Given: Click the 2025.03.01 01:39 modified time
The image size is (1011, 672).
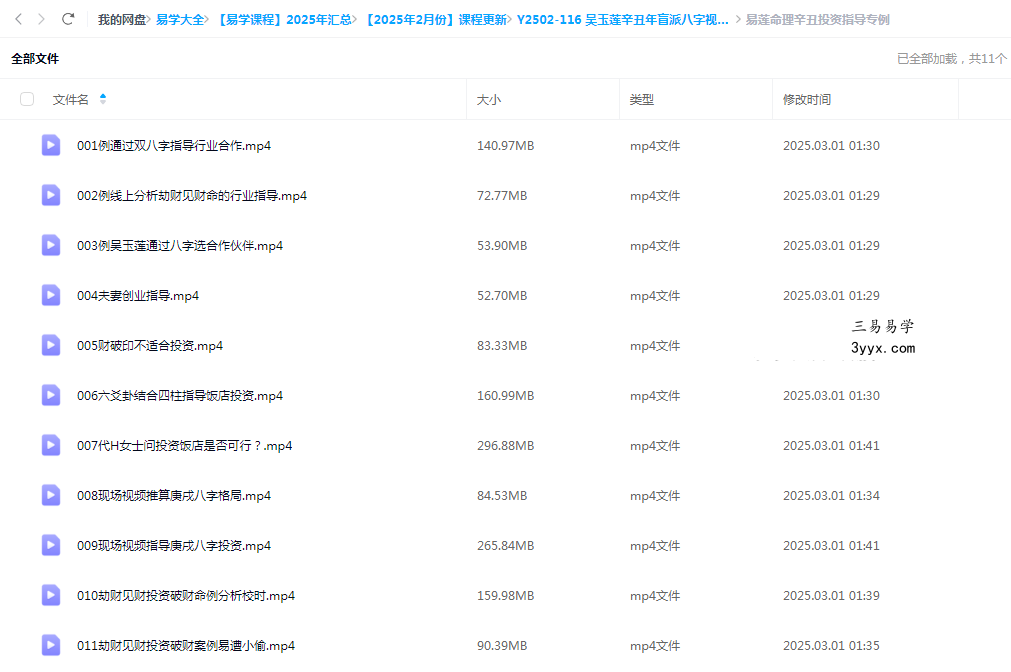Looking at the screenshot, I should tap(831, 595).
